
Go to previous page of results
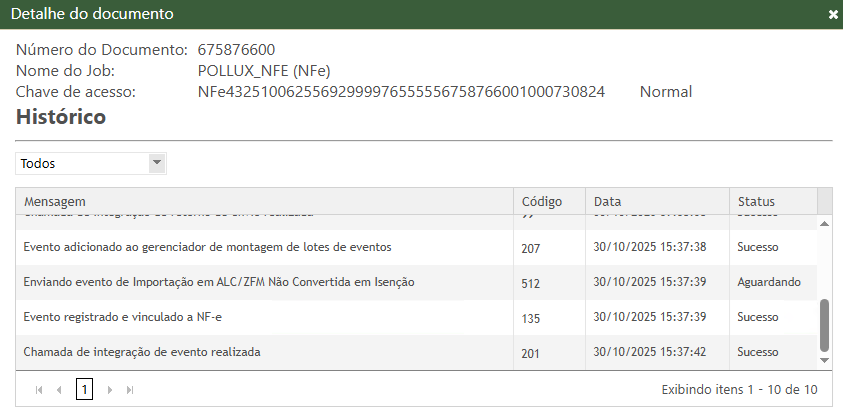[59, 390]
